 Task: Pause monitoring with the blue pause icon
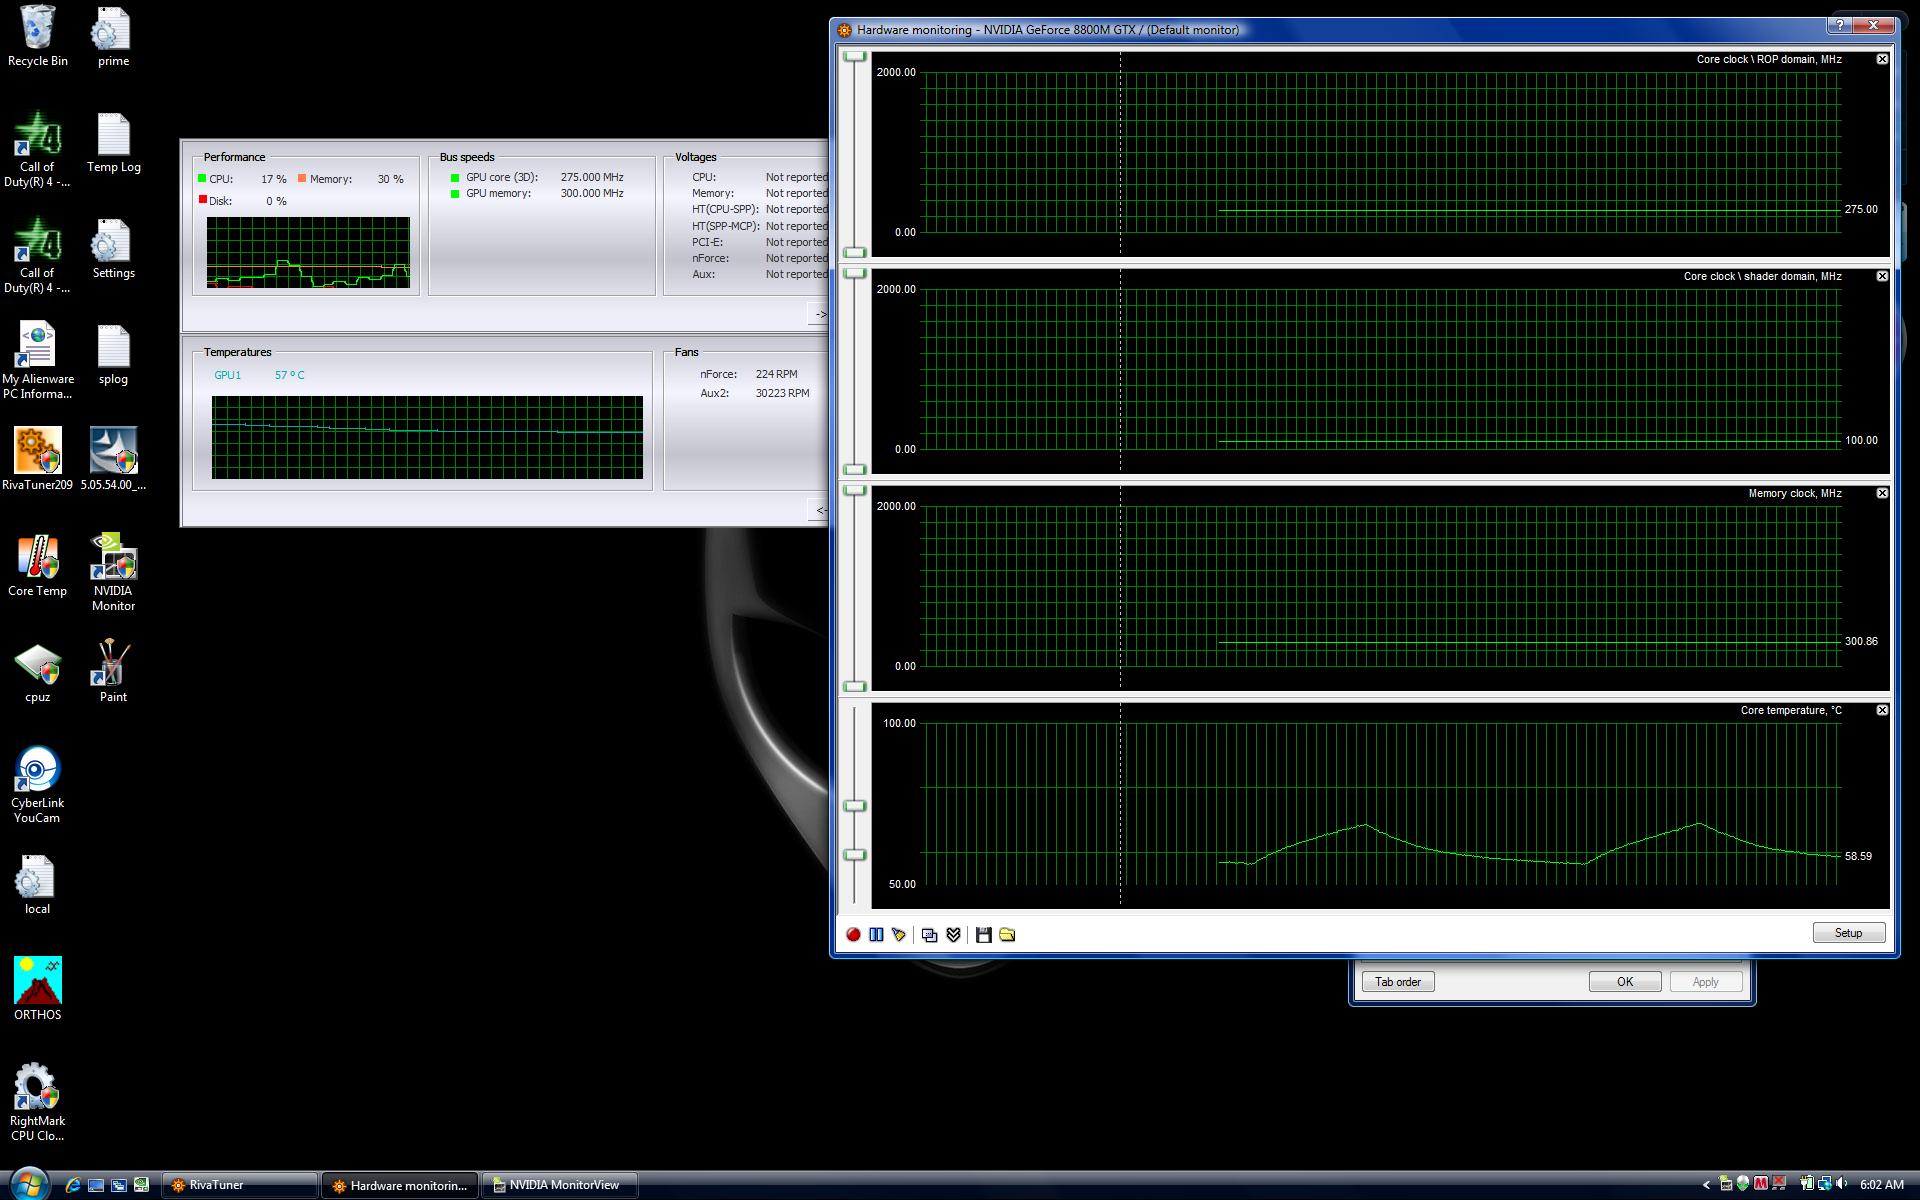tap(876, 934)
